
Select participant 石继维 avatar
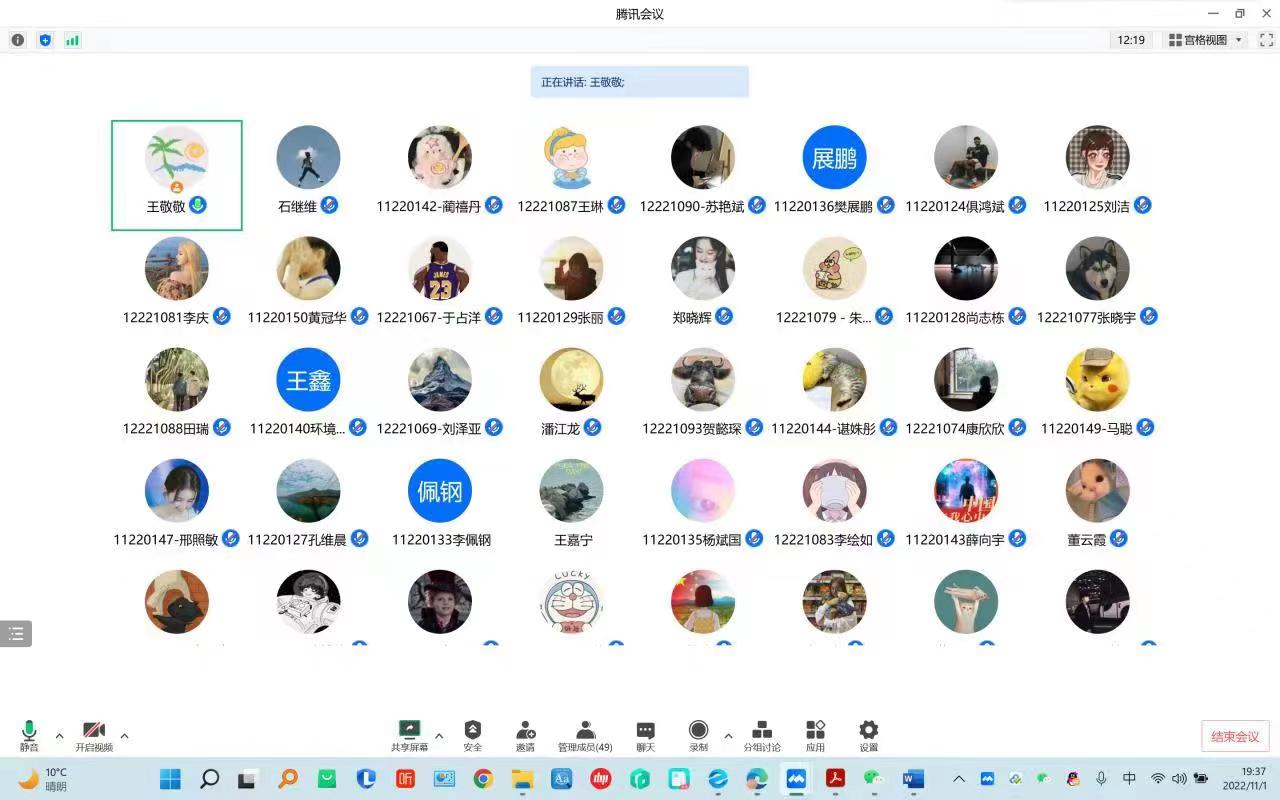pos(308,157)
